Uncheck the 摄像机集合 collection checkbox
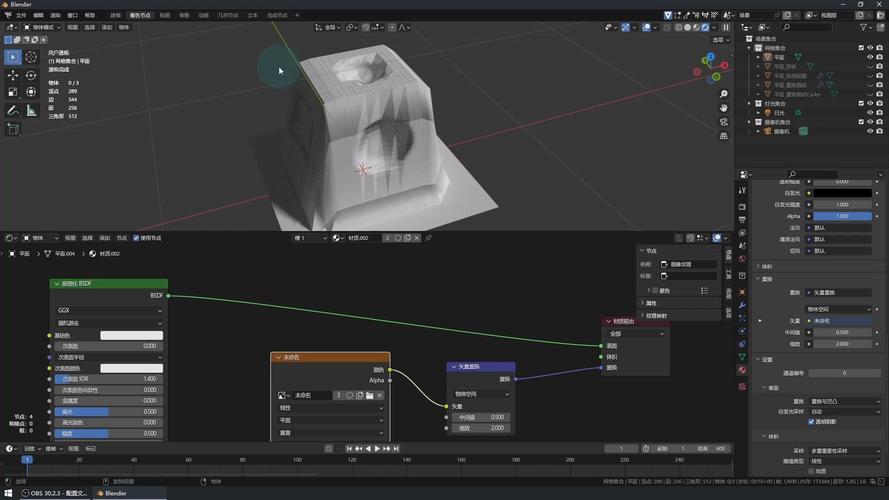This screenshot has width=889, height=500. (861, 122)
